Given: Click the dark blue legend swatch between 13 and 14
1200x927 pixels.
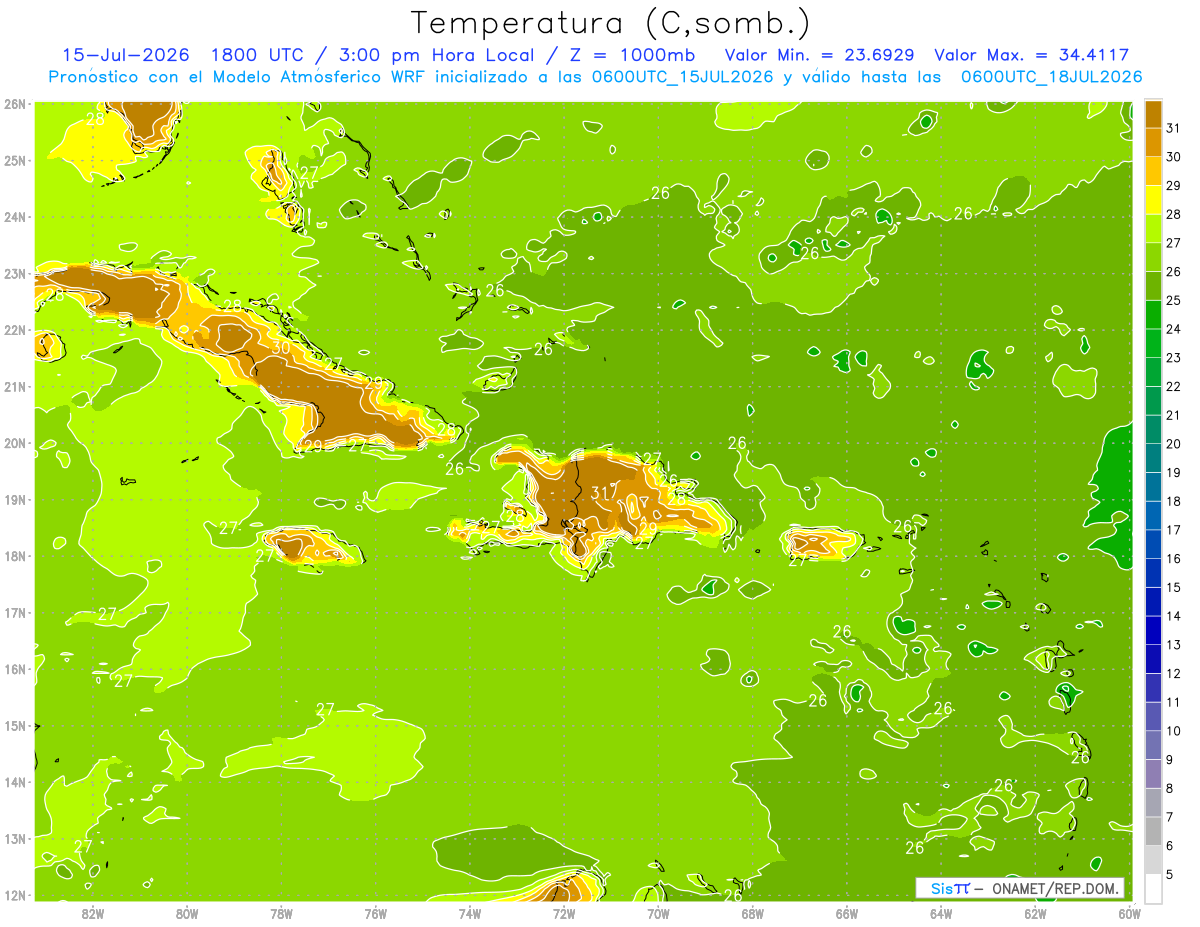Looking at the screenshot, I should [1153, 630].
